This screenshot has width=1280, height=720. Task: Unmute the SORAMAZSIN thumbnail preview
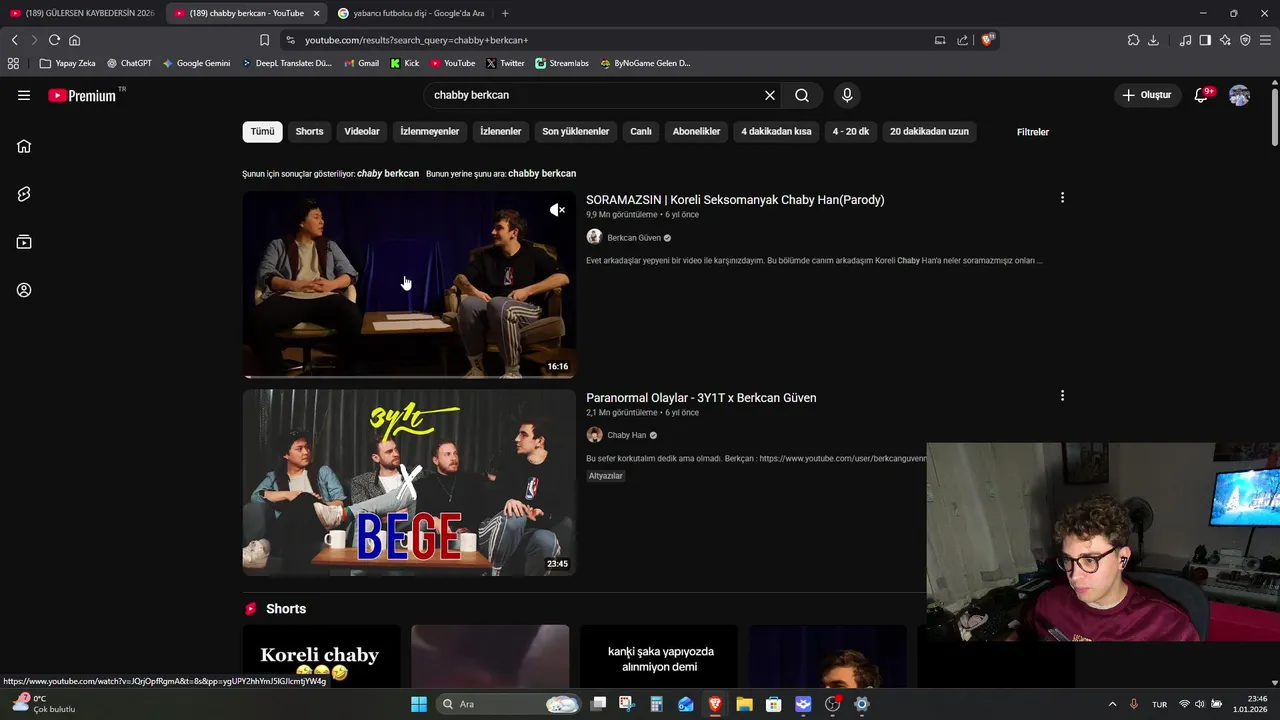click(x=557, y=209)
